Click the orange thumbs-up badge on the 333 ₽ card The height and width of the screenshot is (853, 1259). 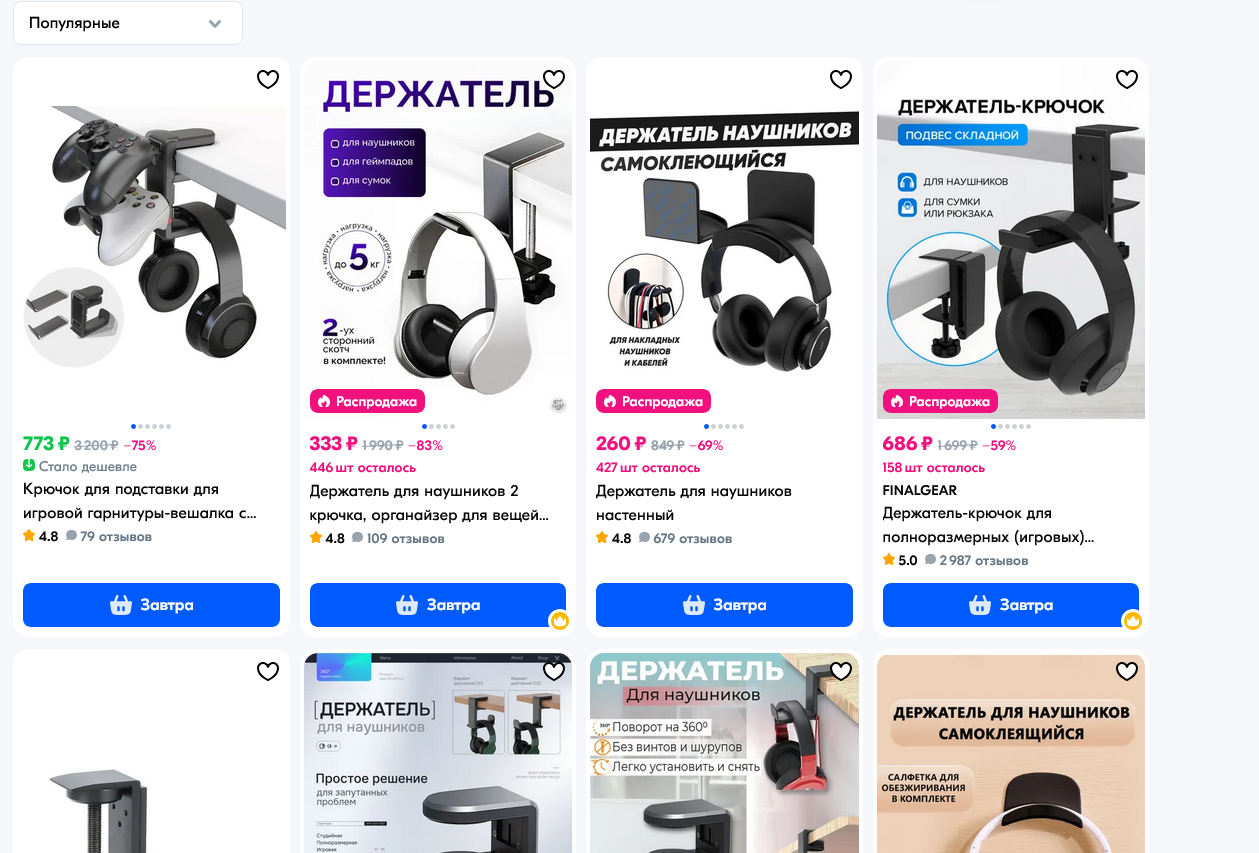[559, 621]
